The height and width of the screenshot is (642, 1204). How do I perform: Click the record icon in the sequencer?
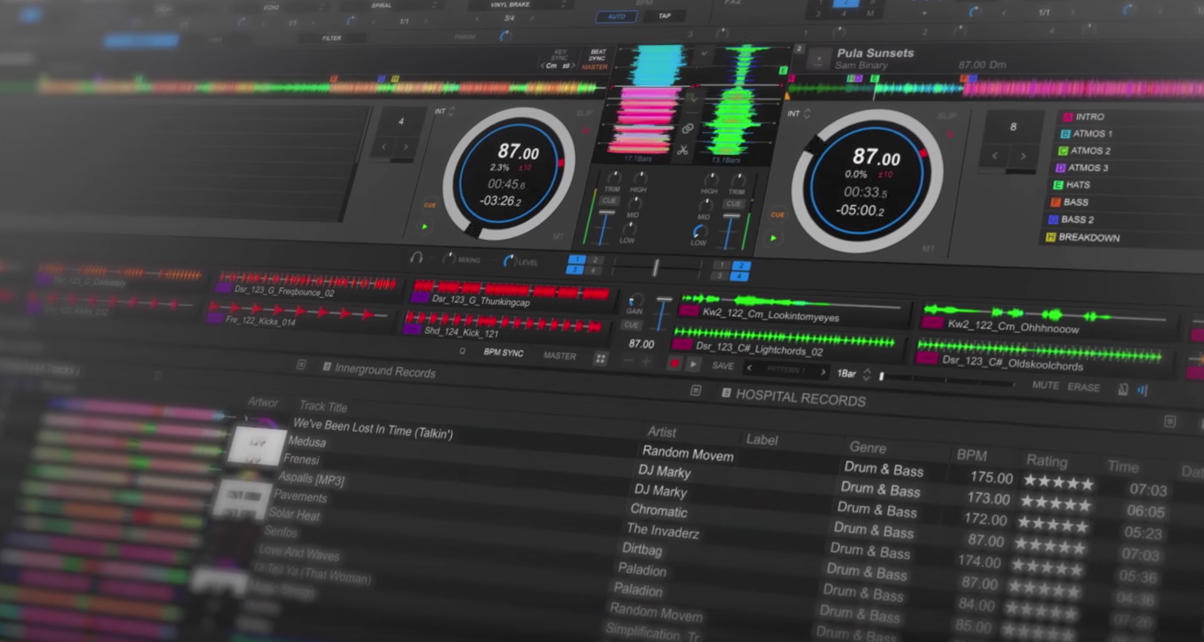click(x=674, y=364)
